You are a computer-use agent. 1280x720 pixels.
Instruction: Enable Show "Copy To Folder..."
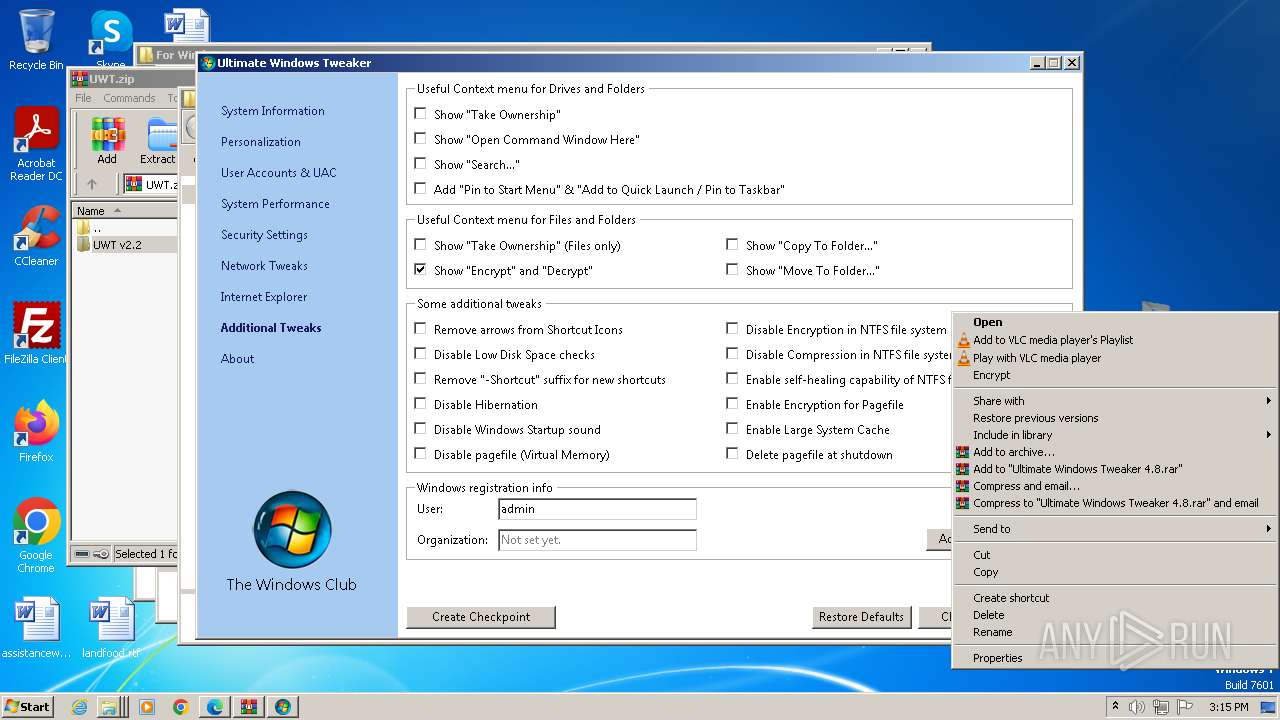coord(732,245)
